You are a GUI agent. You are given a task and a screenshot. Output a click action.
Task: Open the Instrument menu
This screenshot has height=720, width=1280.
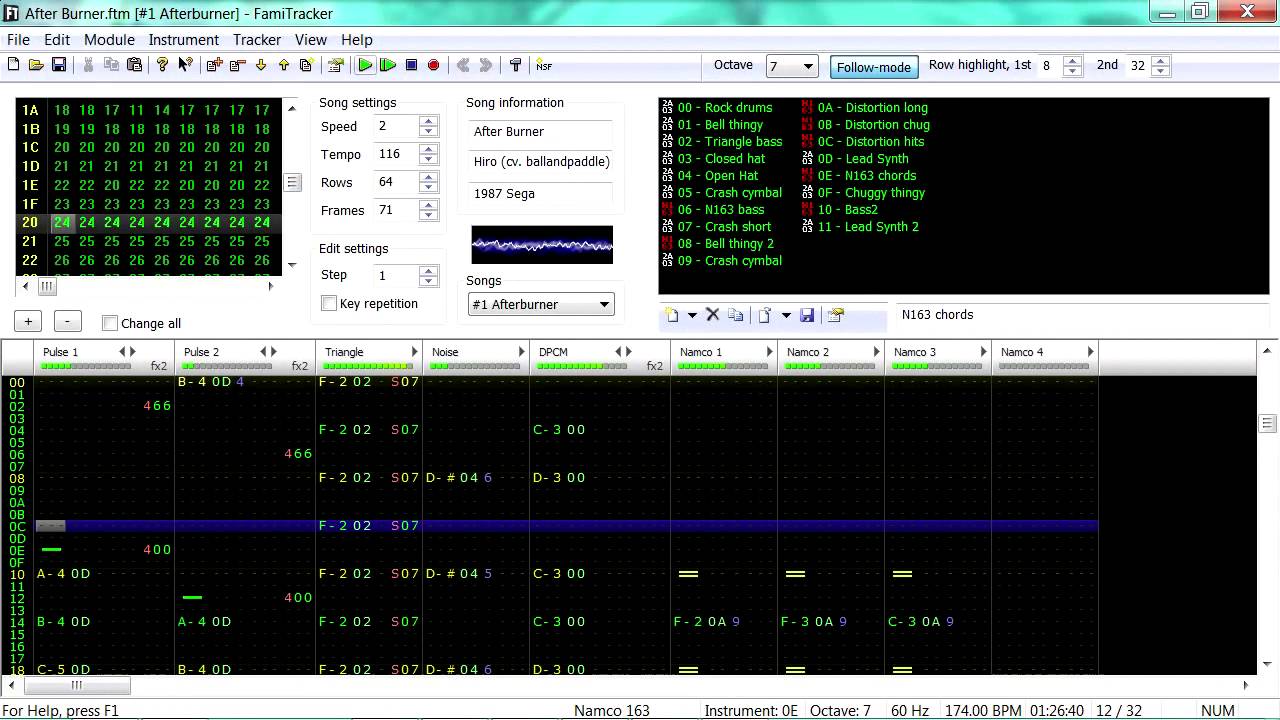point(184,40)
